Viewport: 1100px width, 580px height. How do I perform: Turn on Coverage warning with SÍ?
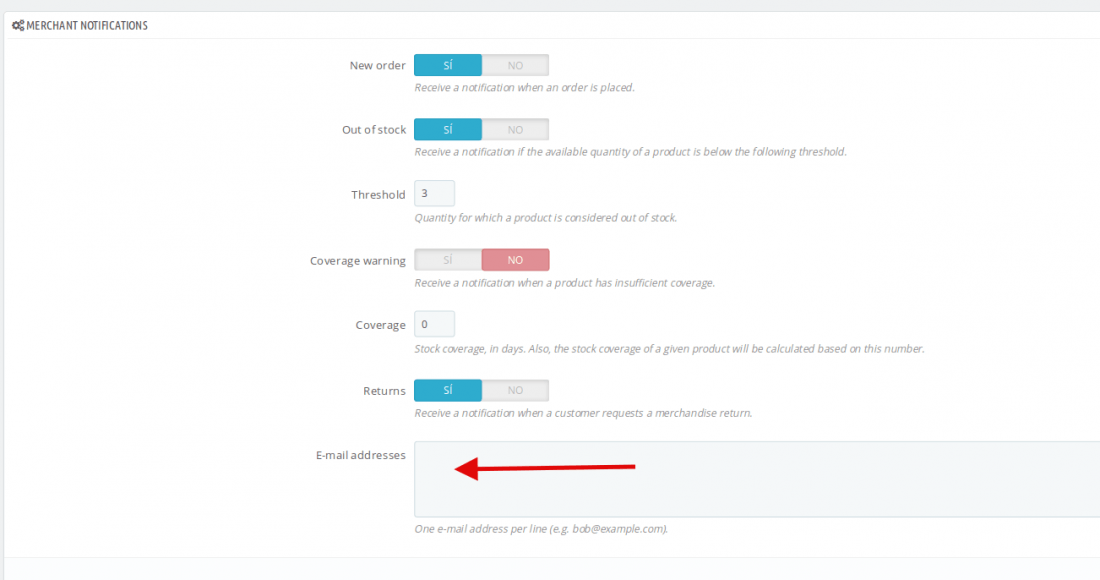(448, 260)
